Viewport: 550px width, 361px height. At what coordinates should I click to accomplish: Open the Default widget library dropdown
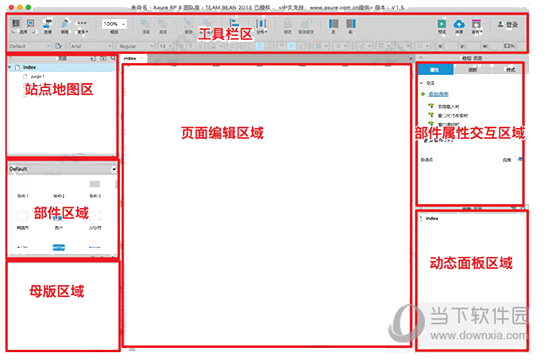[x=62, y=169]
